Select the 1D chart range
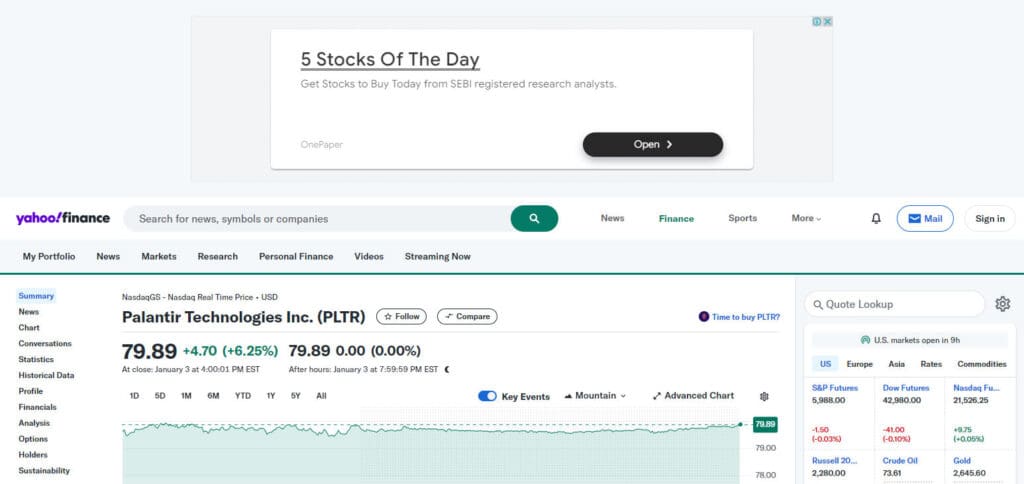This screenshot has height=484, width=1024. [134, 396]
